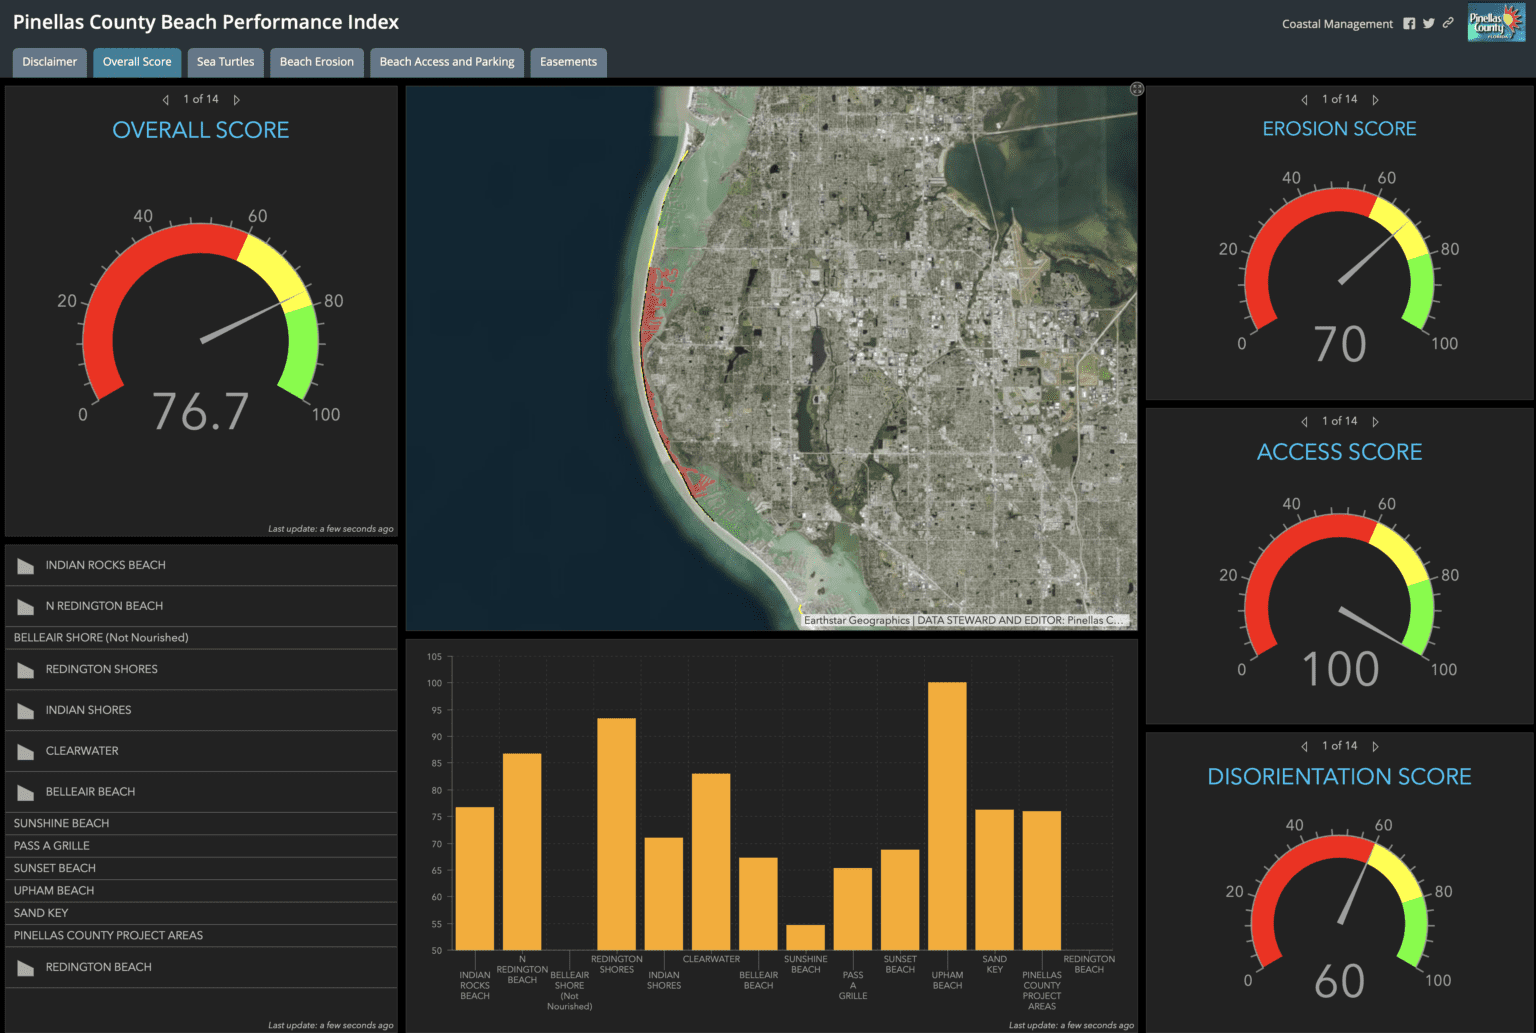Screen dimensions: 1536x1033
Task: Select Belleair Shore (Not Nourished) in the list
Action: (101, 637)
